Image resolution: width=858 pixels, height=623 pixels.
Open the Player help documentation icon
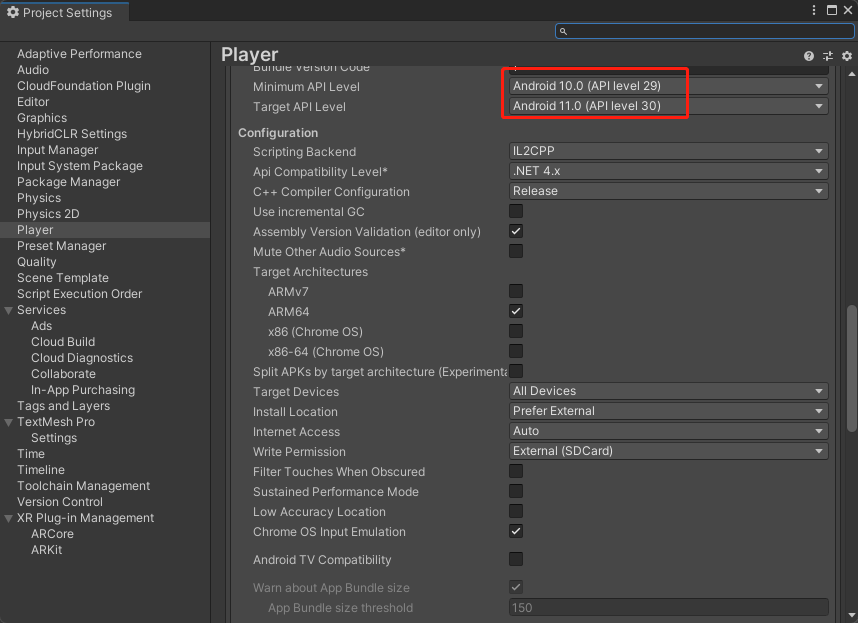(809, 56)
